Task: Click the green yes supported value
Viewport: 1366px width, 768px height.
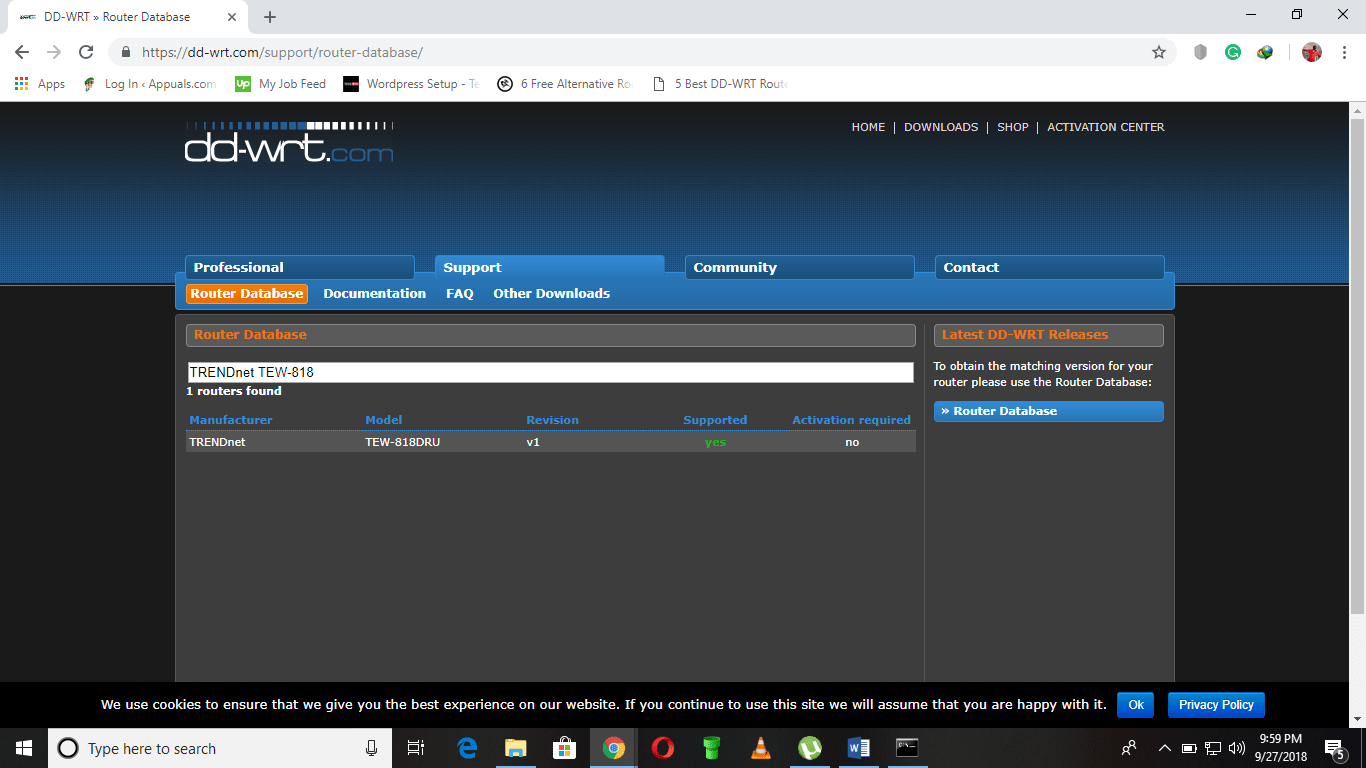Action: click(715, 442)
